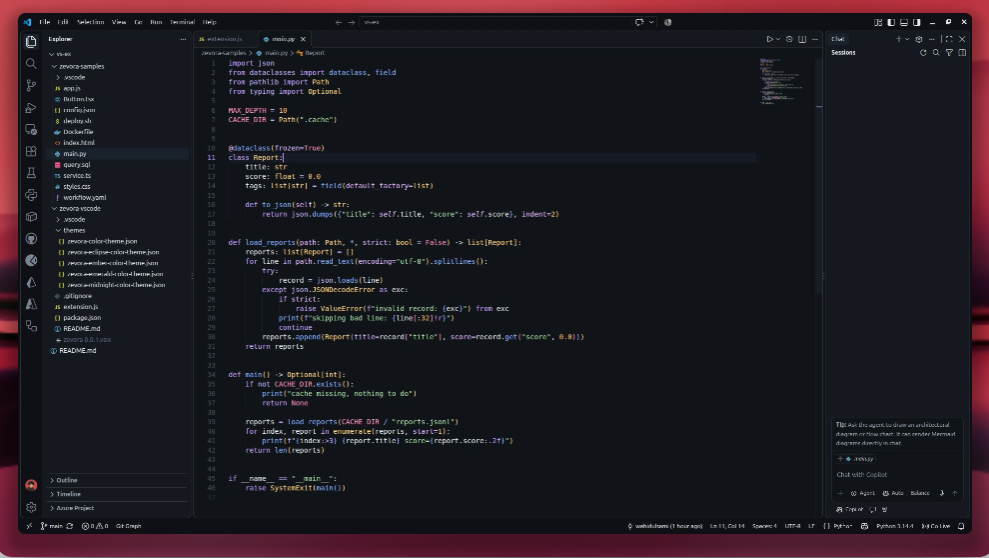Viewport: 989px width, 558px height.
Task: Open the errors and warnings counter
Action: click(95, 526)
